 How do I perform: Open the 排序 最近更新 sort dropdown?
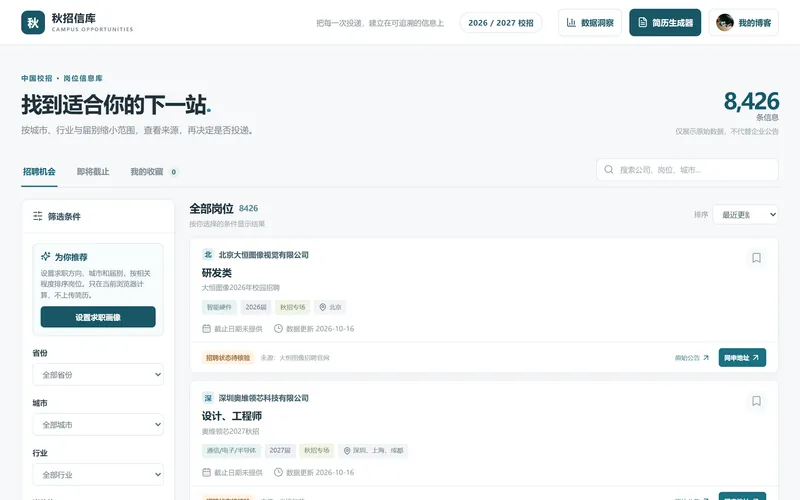pyautogui.click(x=745, y=215)
